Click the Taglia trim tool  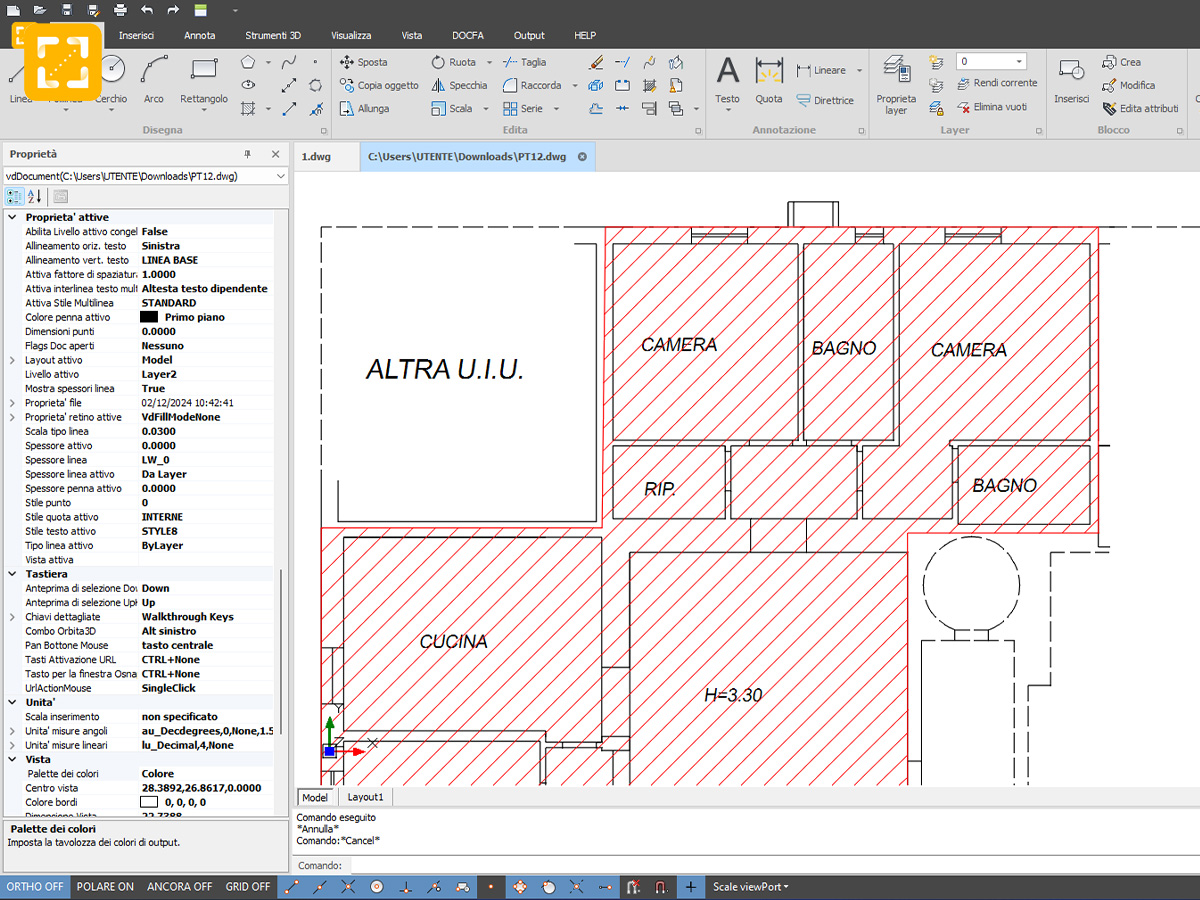coord(525,62)
